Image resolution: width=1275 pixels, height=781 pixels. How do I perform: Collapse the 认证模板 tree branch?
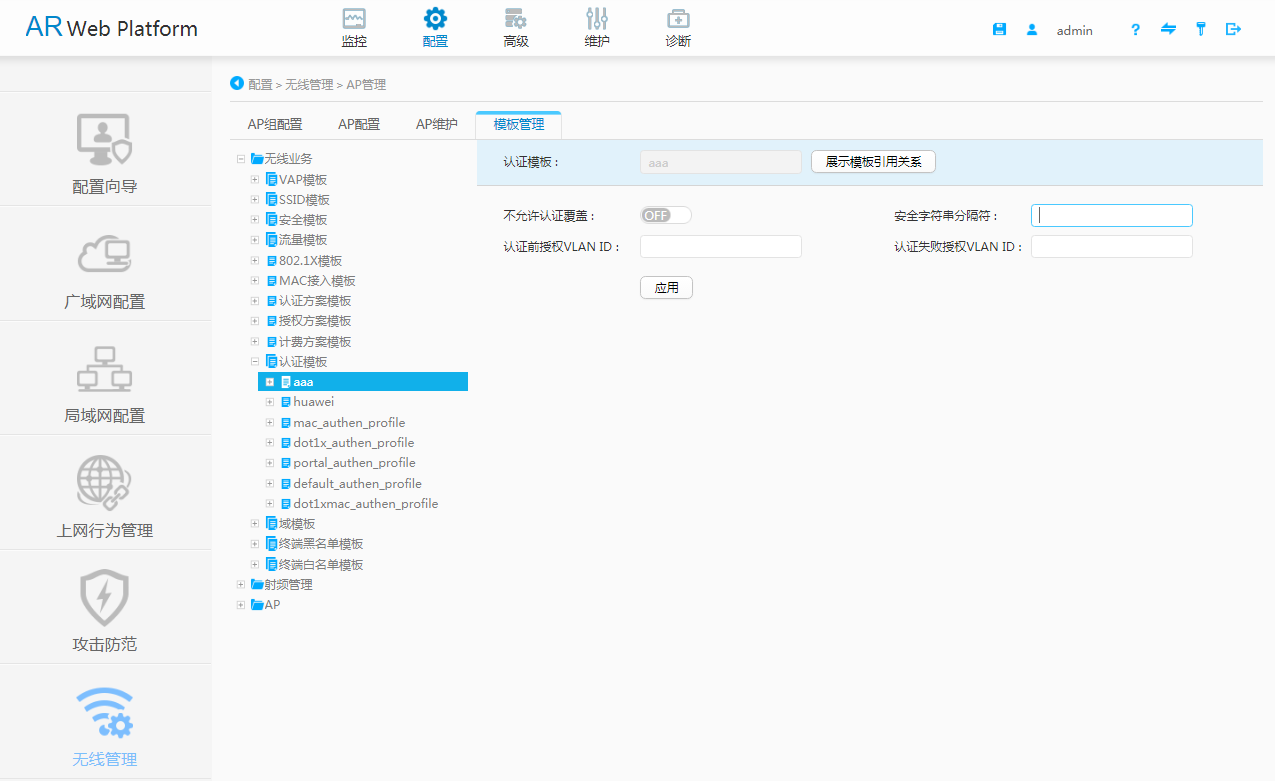click(254, 361)
